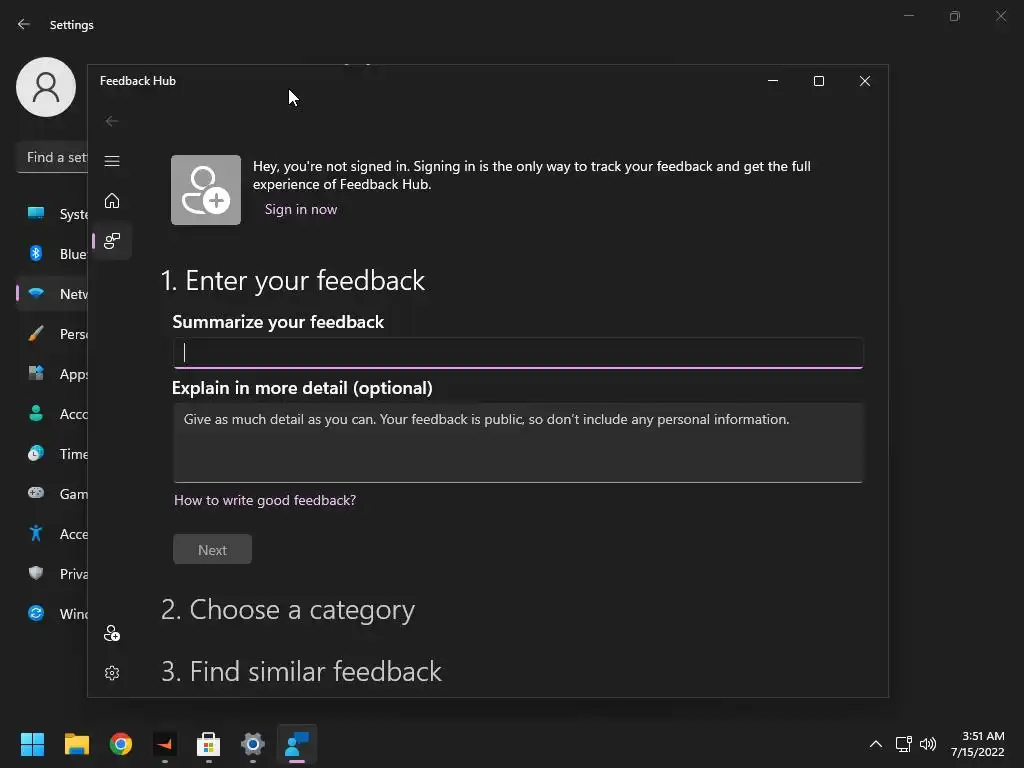The width and height of the screenshot is (1024, 768).
Task: Click the volume speaker tray icon
Action: [x=928, y=744]
